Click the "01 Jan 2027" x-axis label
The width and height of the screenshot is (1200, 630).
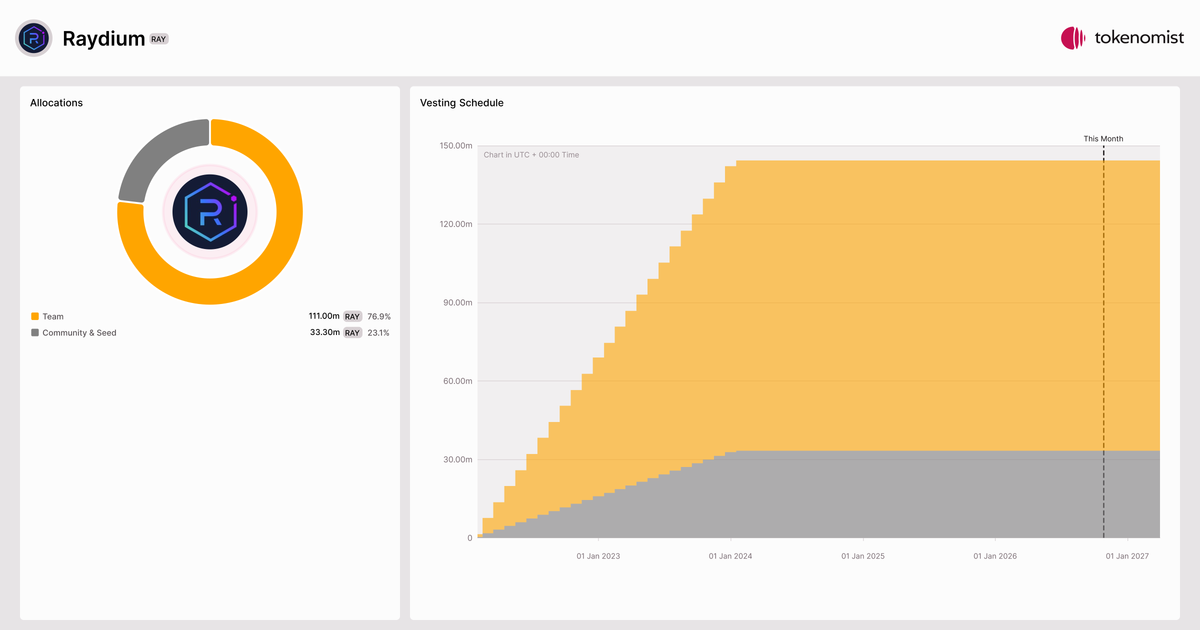click(x=1128, y=556)
